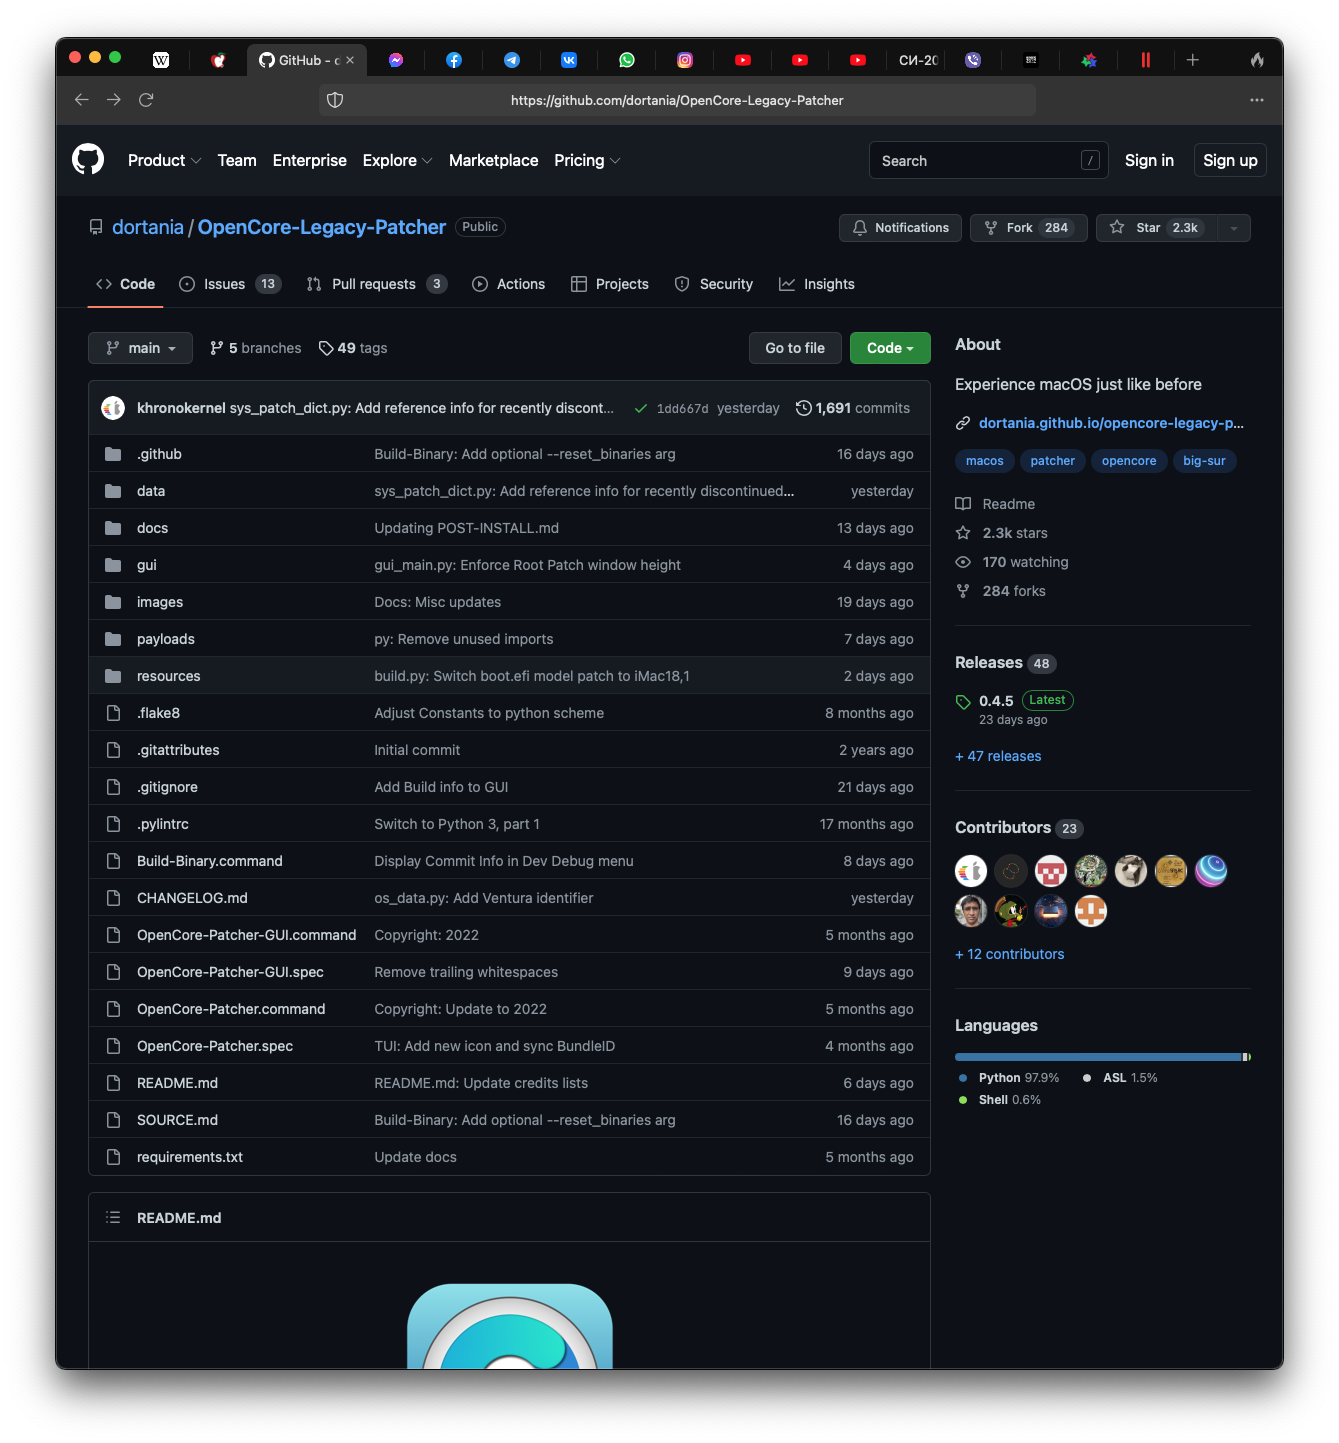Image resolution: width=1339 pixels, height=1443 pixels.
Task: Open the dortania owner link
Action: click(148, 227)
